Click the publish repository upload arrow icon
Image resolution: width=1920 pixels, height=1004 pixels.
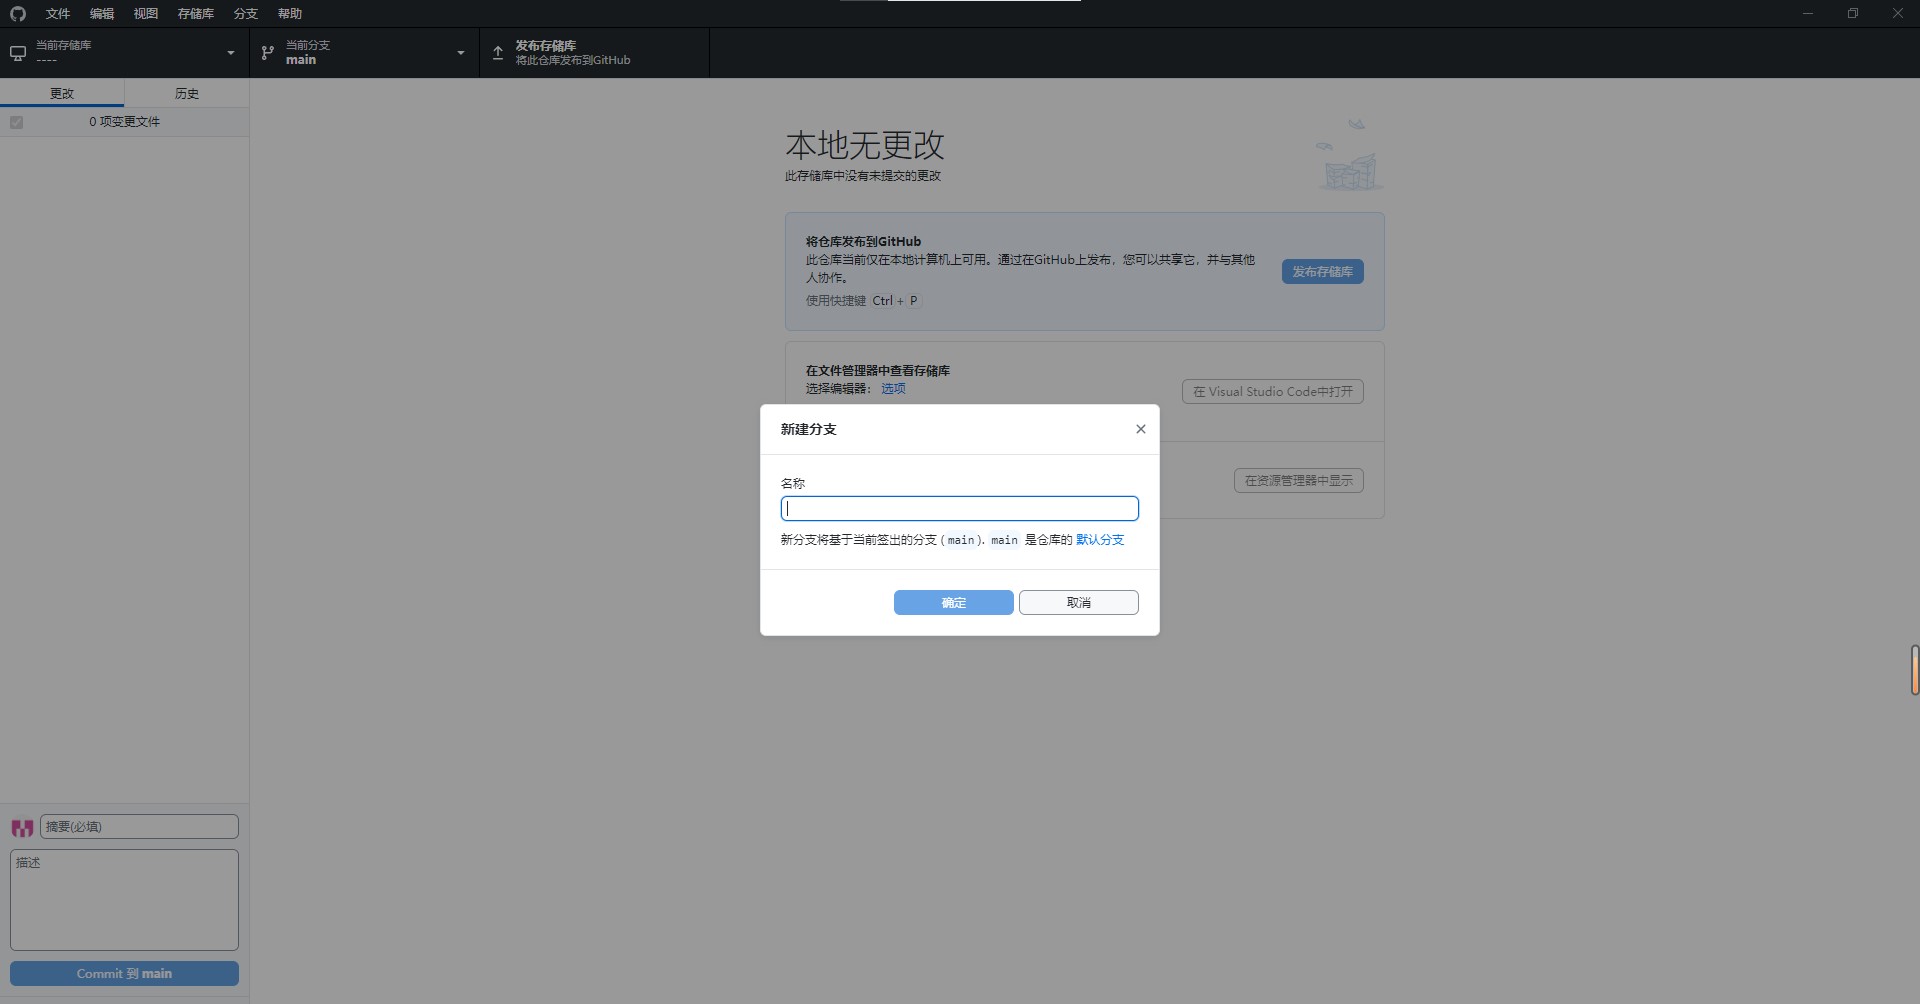(498, 53)
